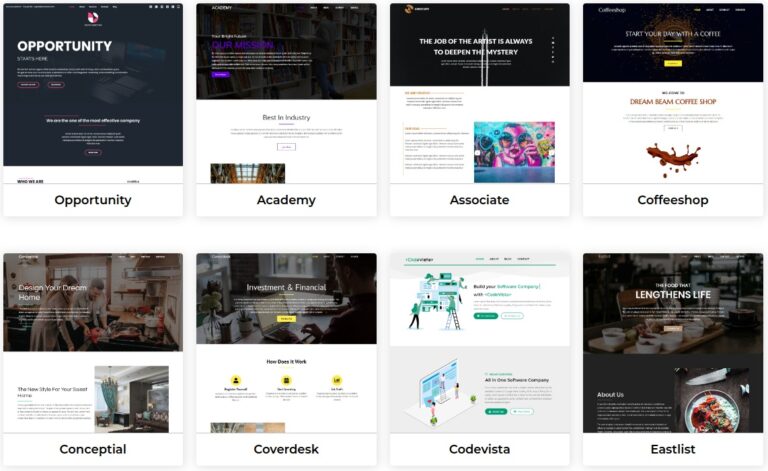Image resolution: width=768 pixels, height=471 pixels.
Task: Open the Academy theme title
Action: tap(286, 200)
